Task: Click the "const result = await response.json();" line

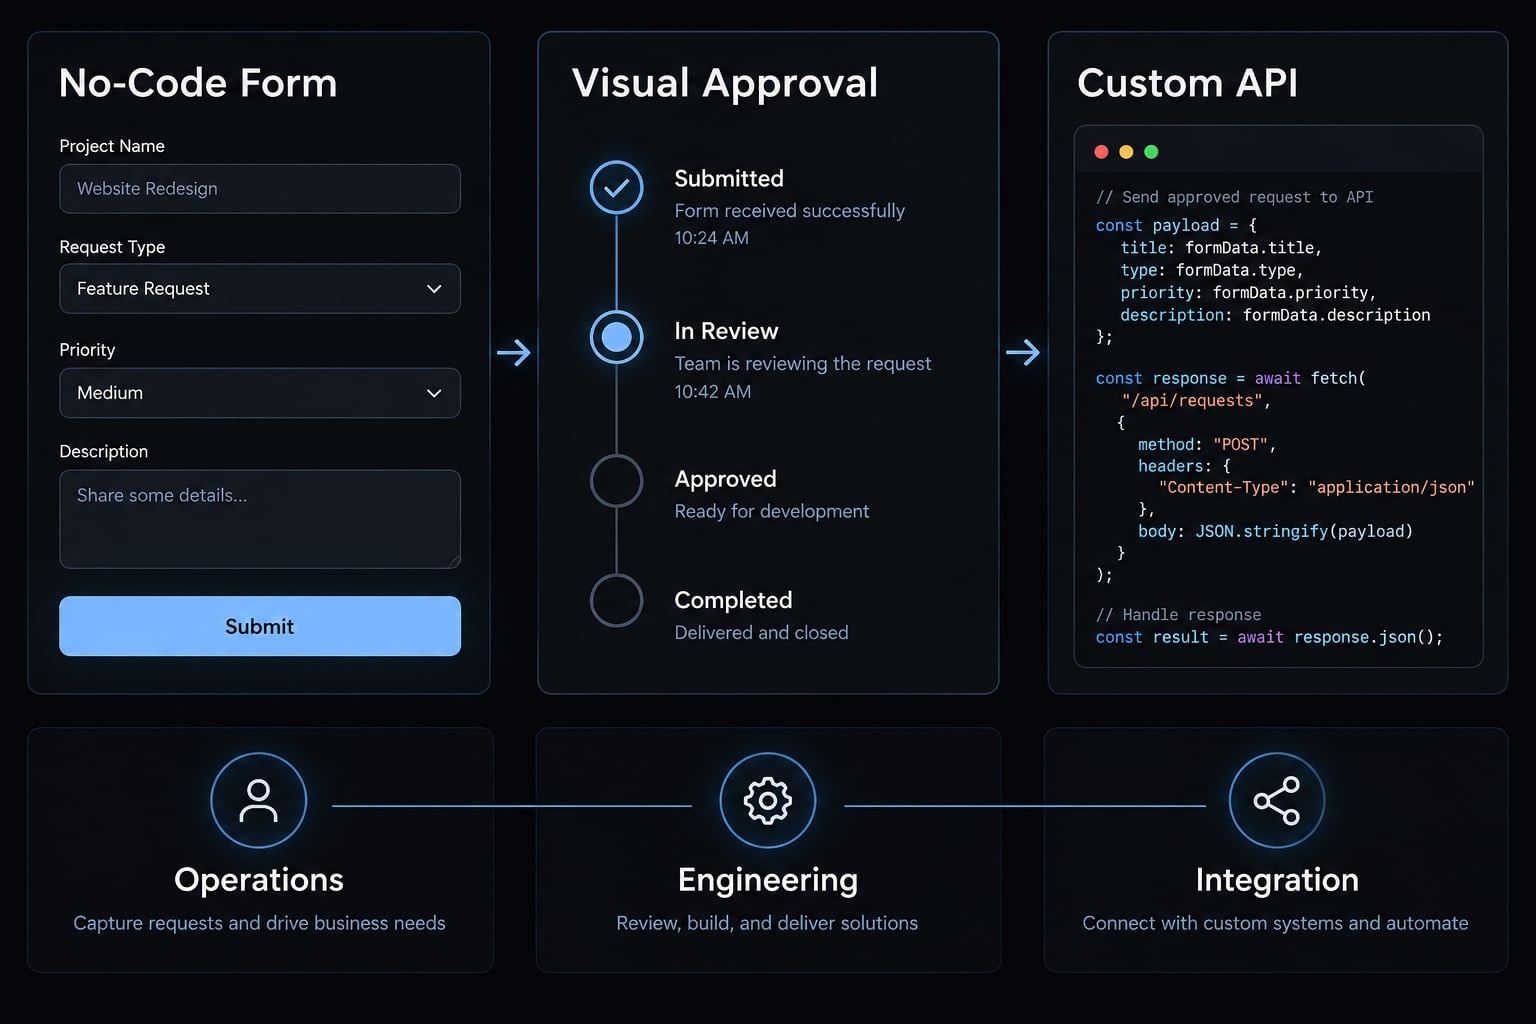Action: tap(1270, 637)
